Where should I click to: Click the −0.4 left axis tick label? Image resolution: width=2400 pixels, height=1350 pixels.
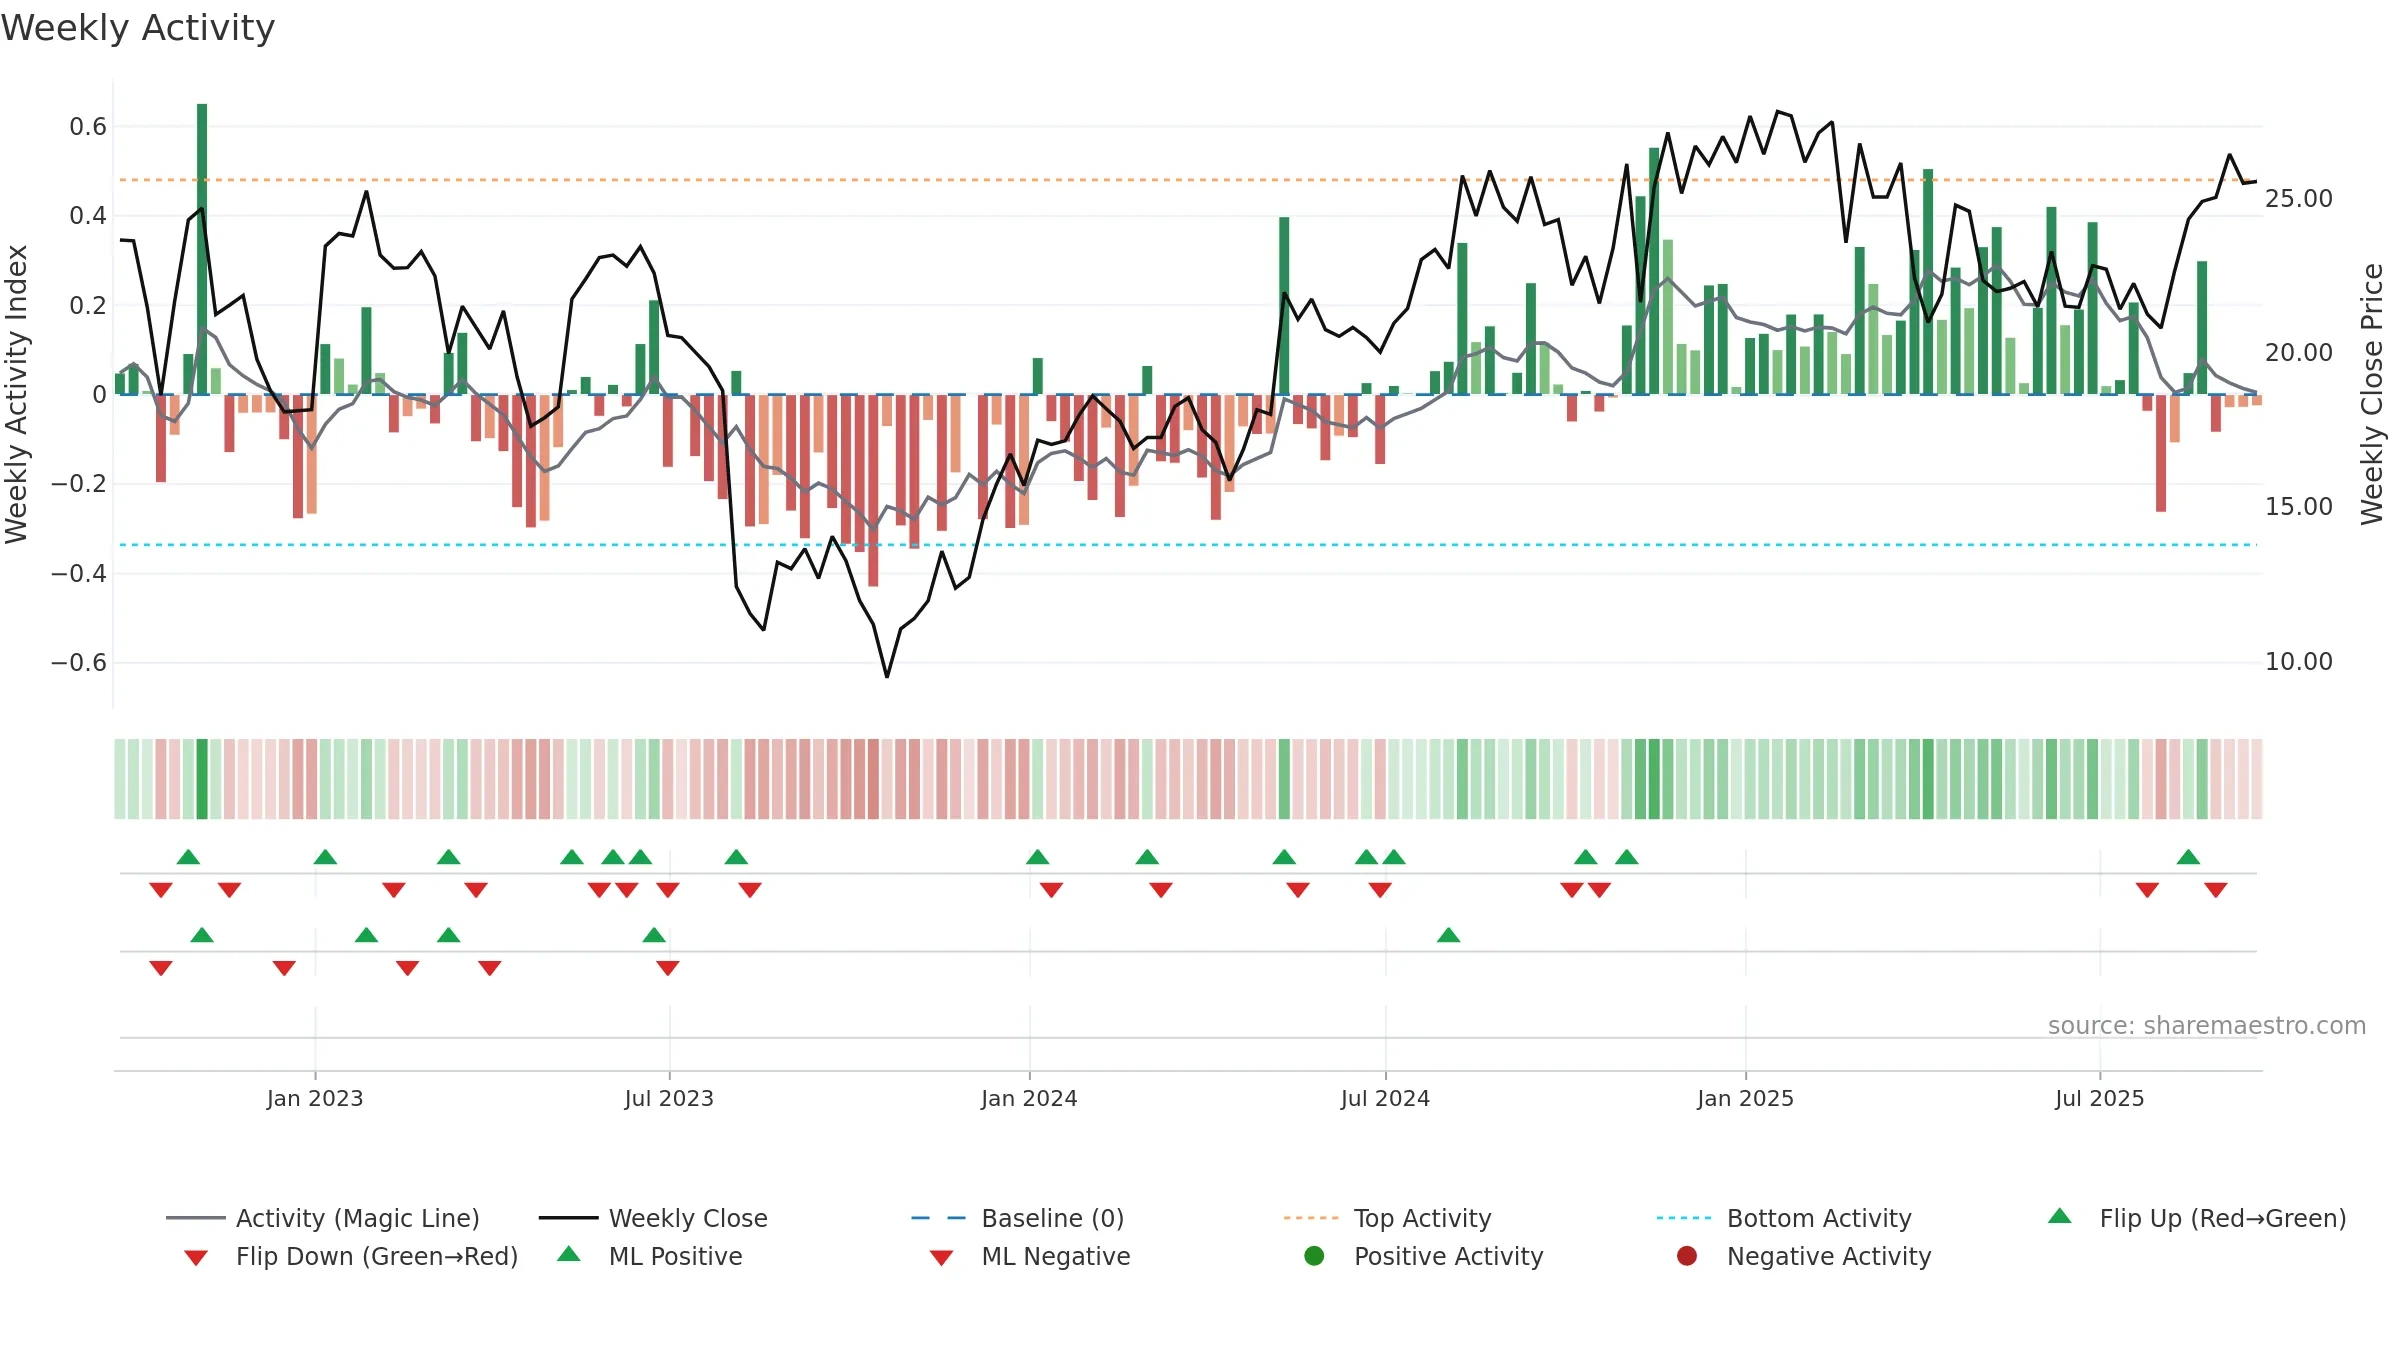(78, 573)
